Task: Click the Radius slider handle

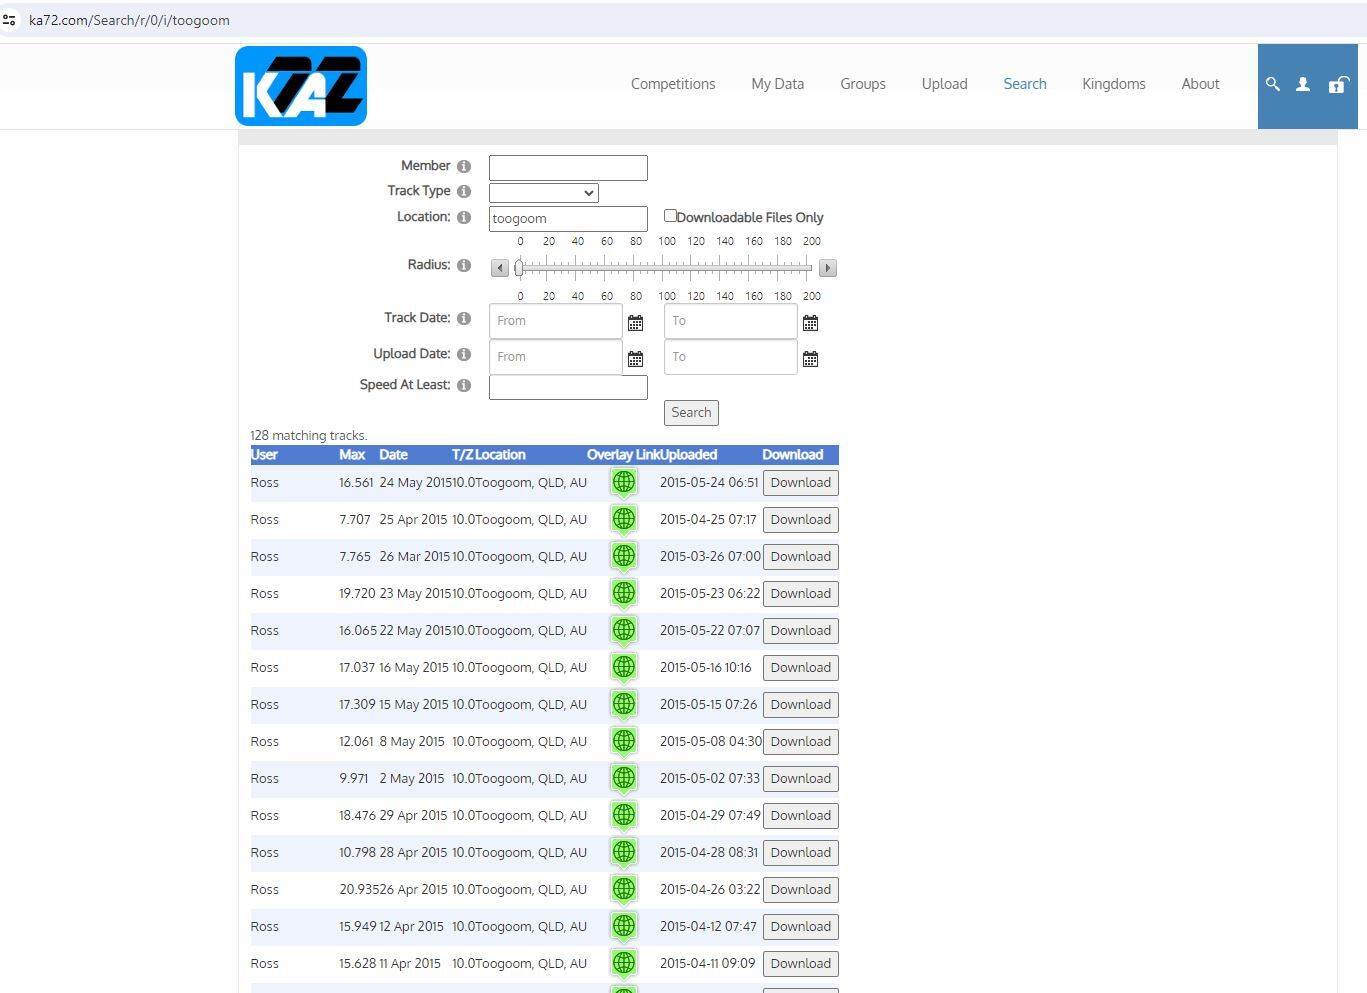Action: pos(519,268)
